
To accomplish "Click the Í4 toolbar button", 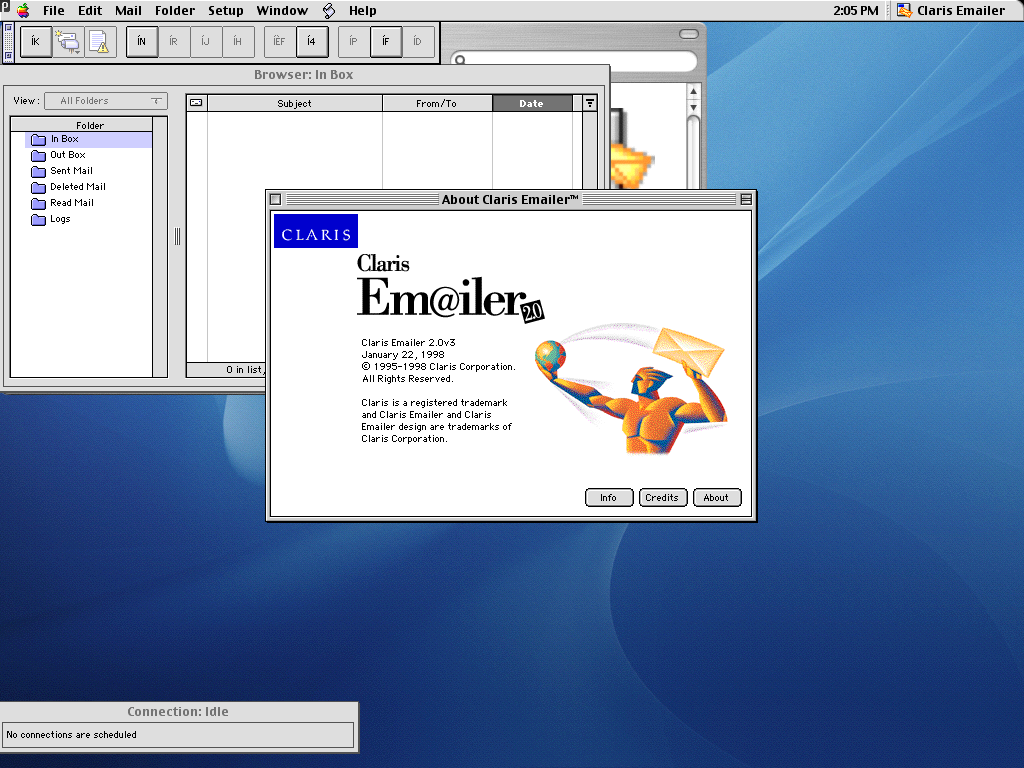I will click(x=312, y=41).
